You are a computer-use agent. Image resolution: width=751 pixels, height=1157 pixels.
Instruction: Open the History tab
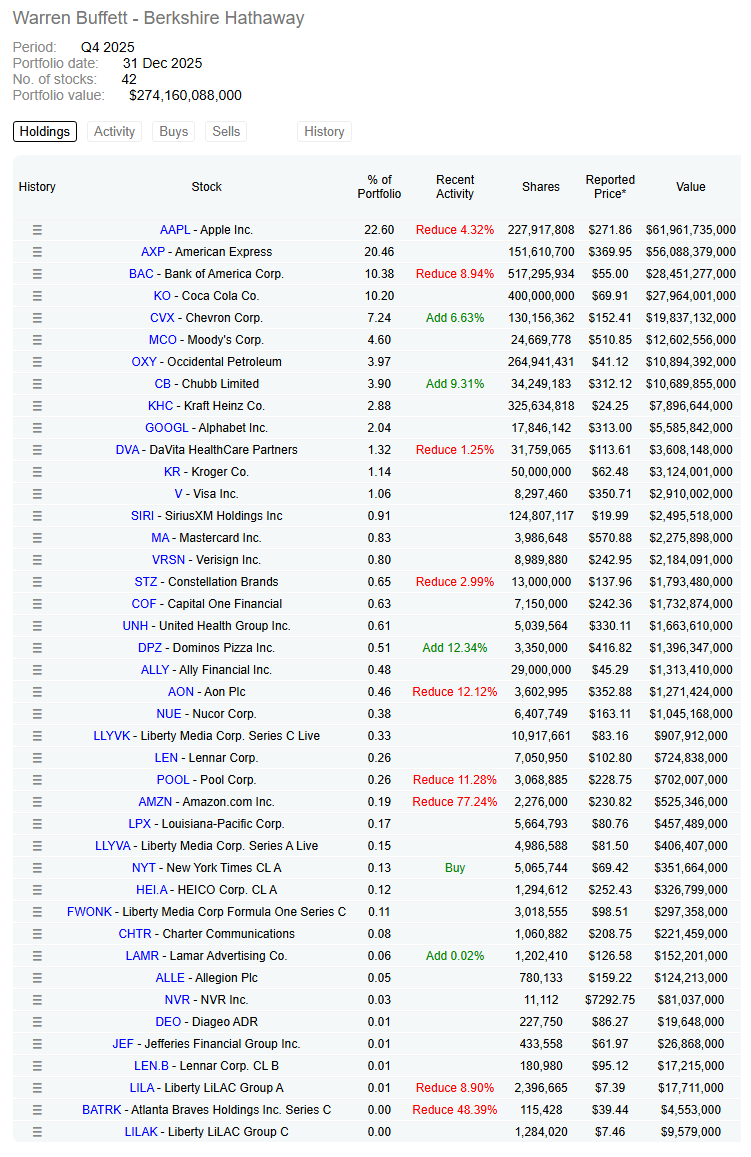click(324, 131)
